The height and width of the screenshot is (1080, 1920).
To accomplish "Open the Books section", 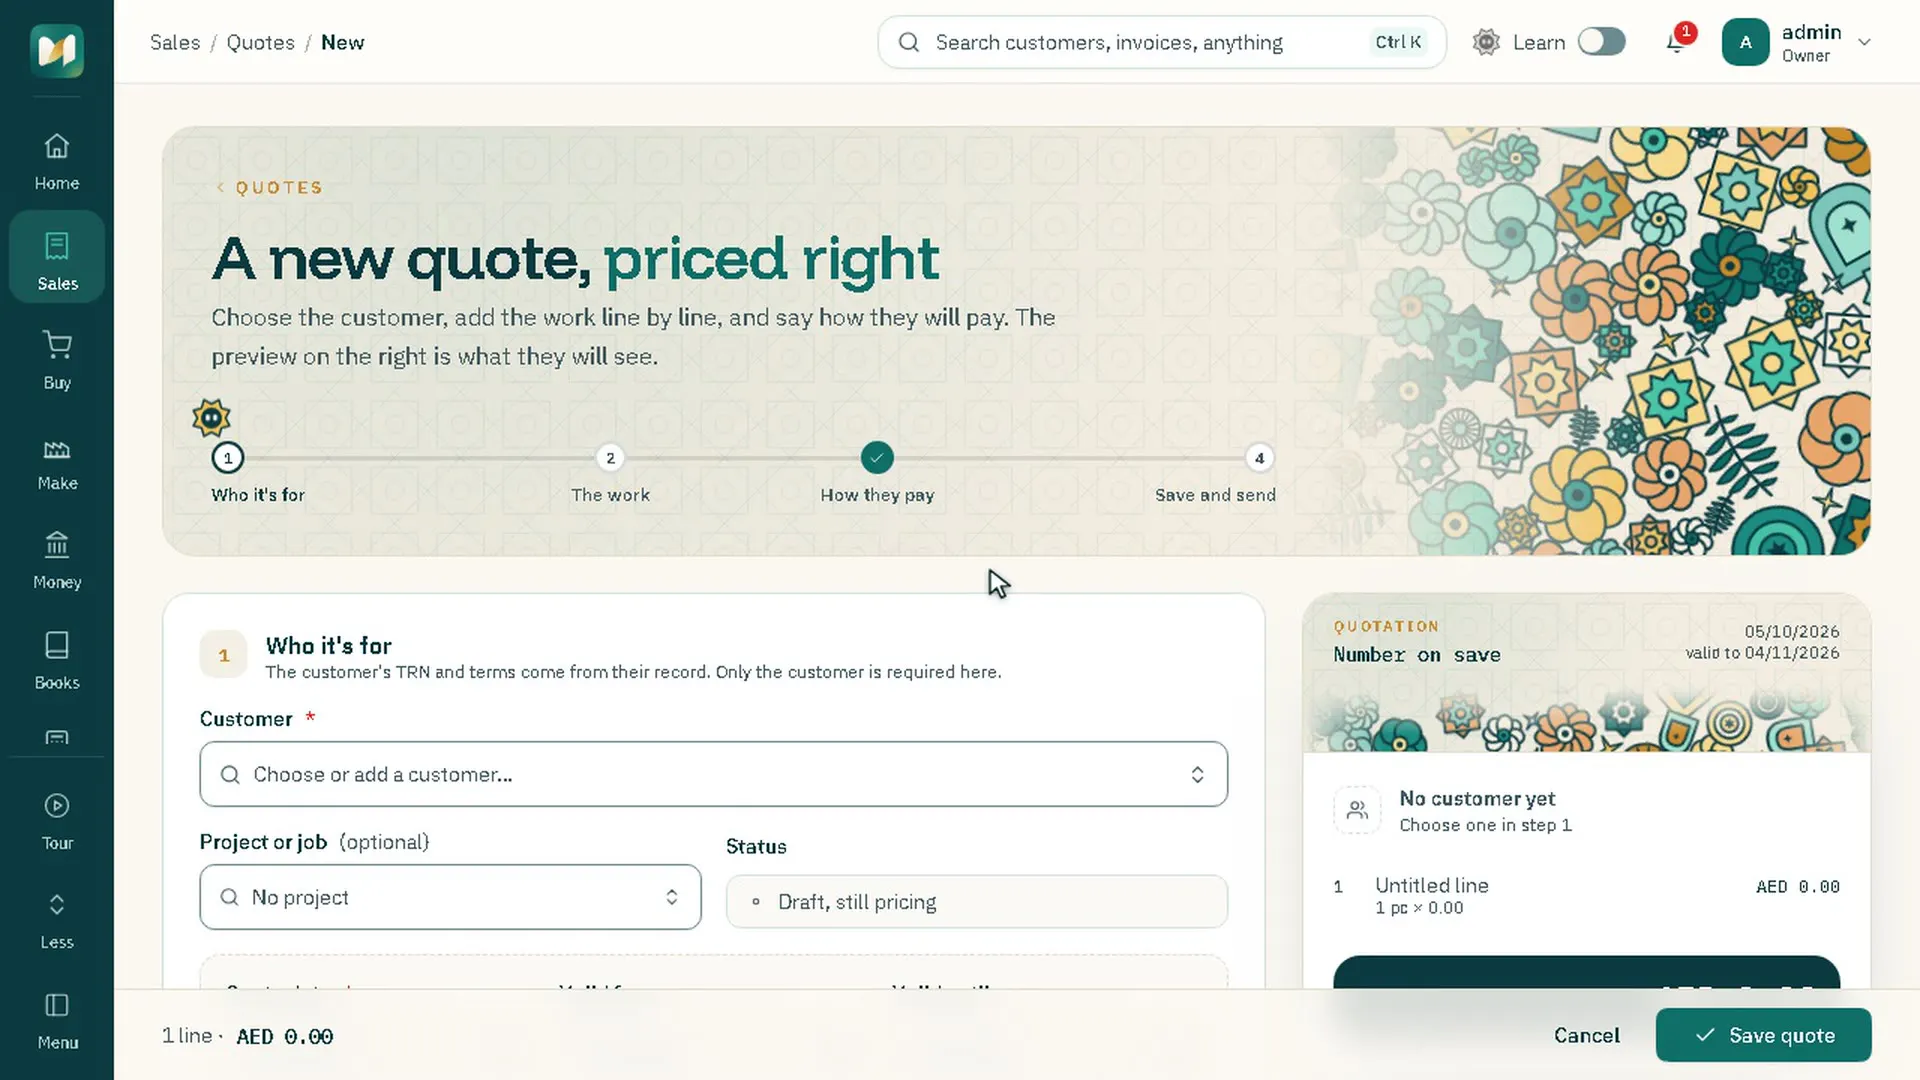I will pos(57,660).
